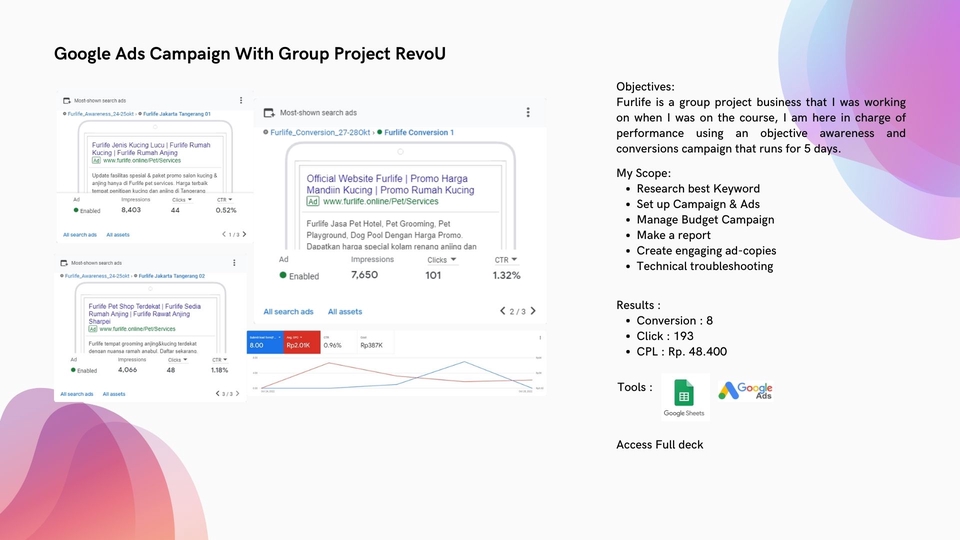Image resolution: width=960 pixels, height=540 pixels.
Task: Click Furlife Pet Shop Terdekat ad headline
Action: tap(144, 313)
